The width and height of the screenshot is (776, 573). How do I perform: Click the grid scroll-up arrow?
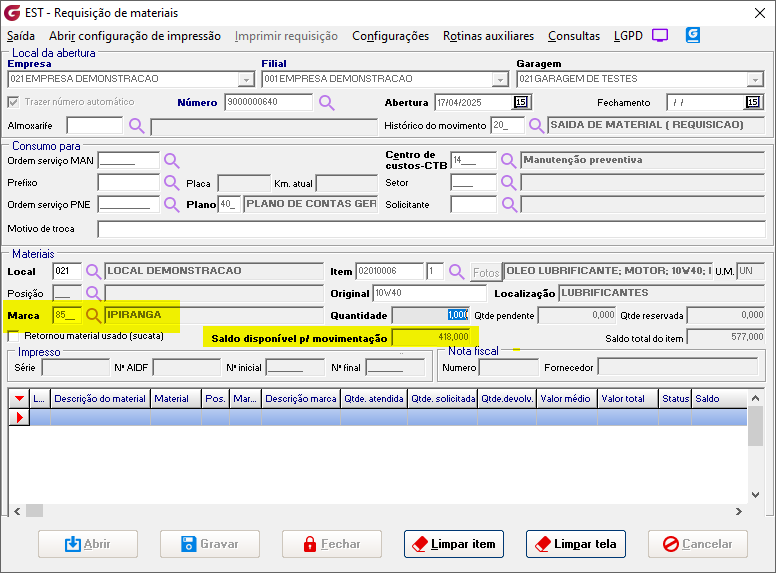755,398
